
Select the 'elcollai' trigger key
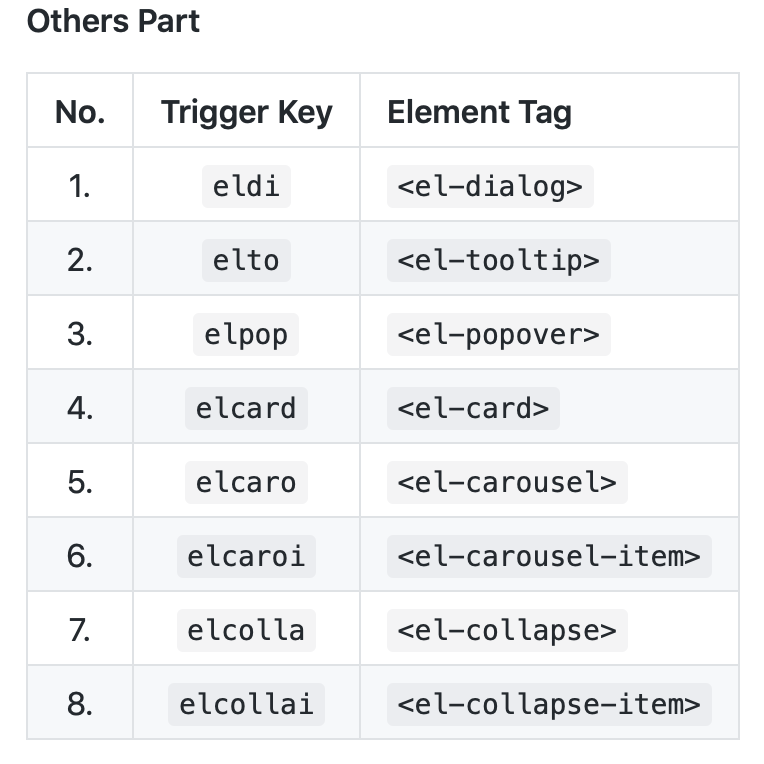coord(247,705)
